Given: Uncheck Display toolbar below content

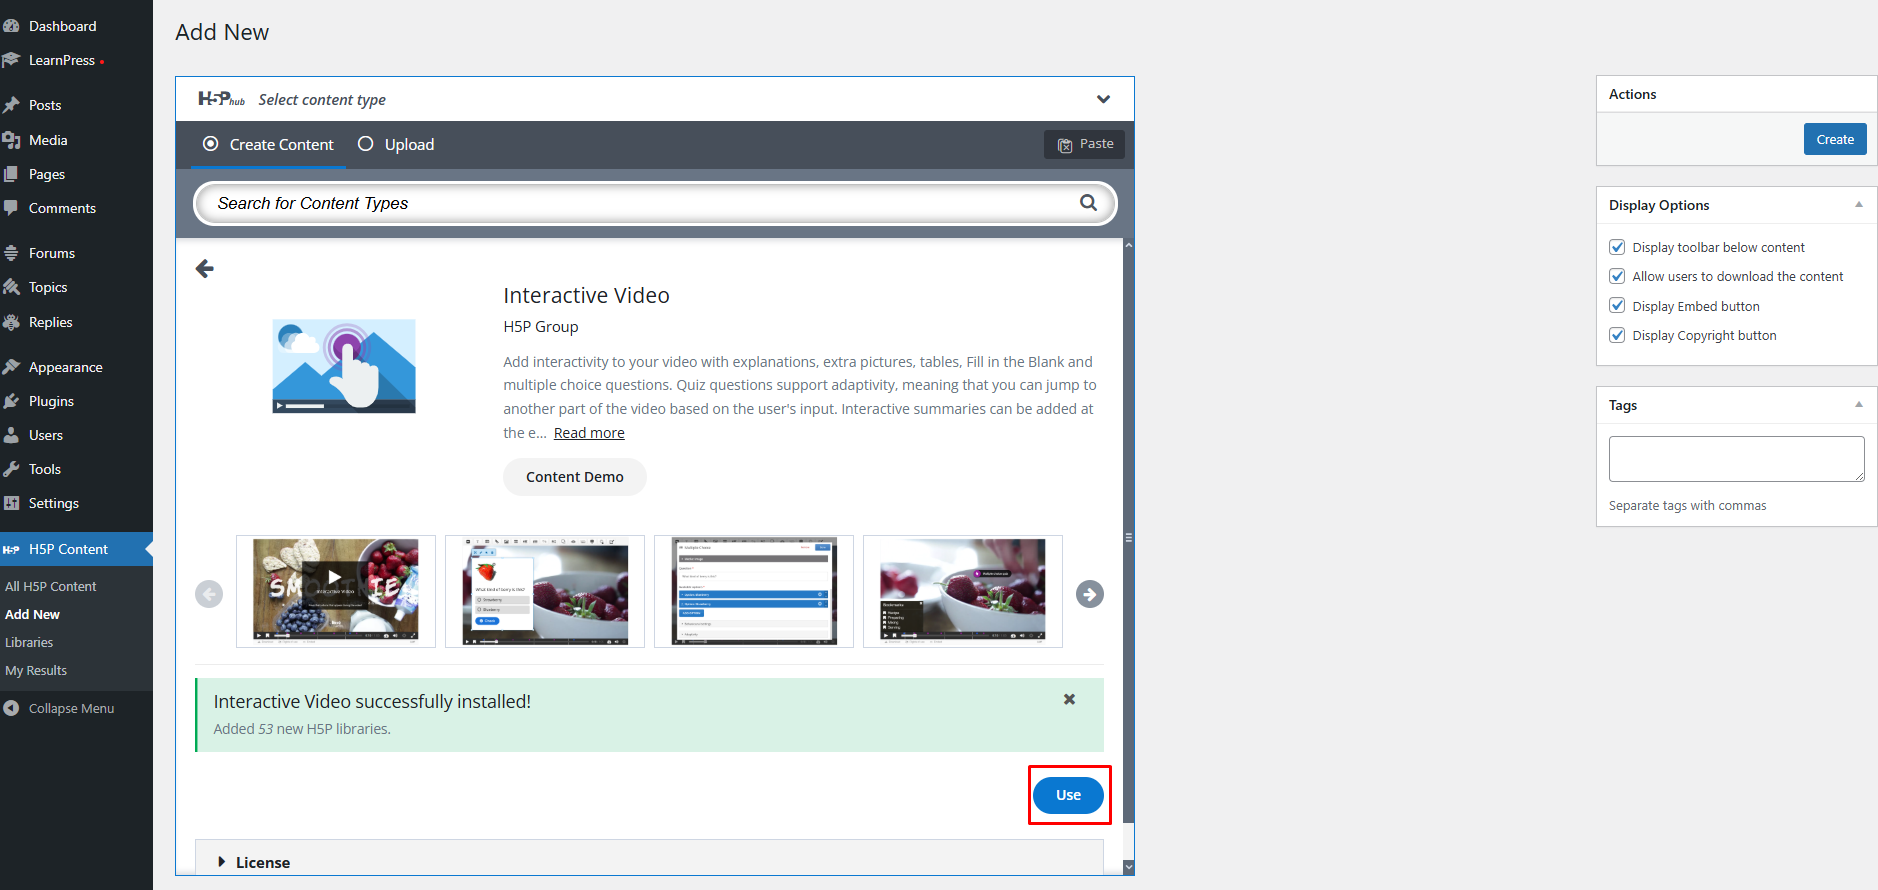Looking at the screenshot, I should click(1617, 247).
